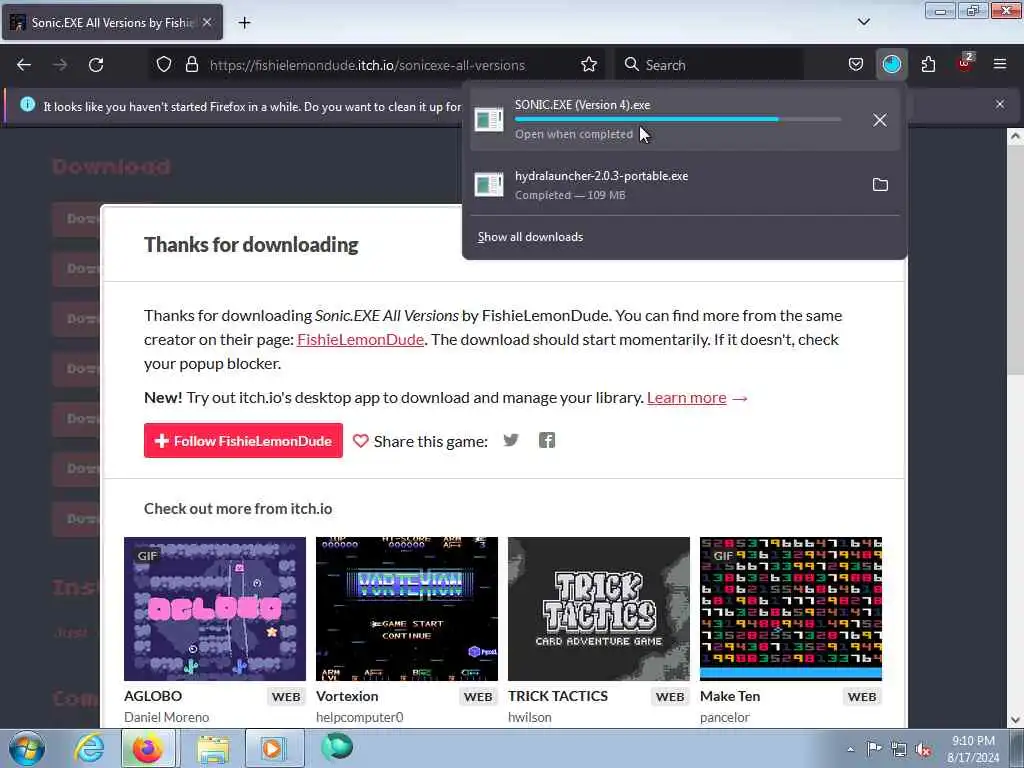Screen dimensions: 1024x768
Task: Cancel the SONIC.EXE (Version 4) download
Action: [x=880, y=120]
